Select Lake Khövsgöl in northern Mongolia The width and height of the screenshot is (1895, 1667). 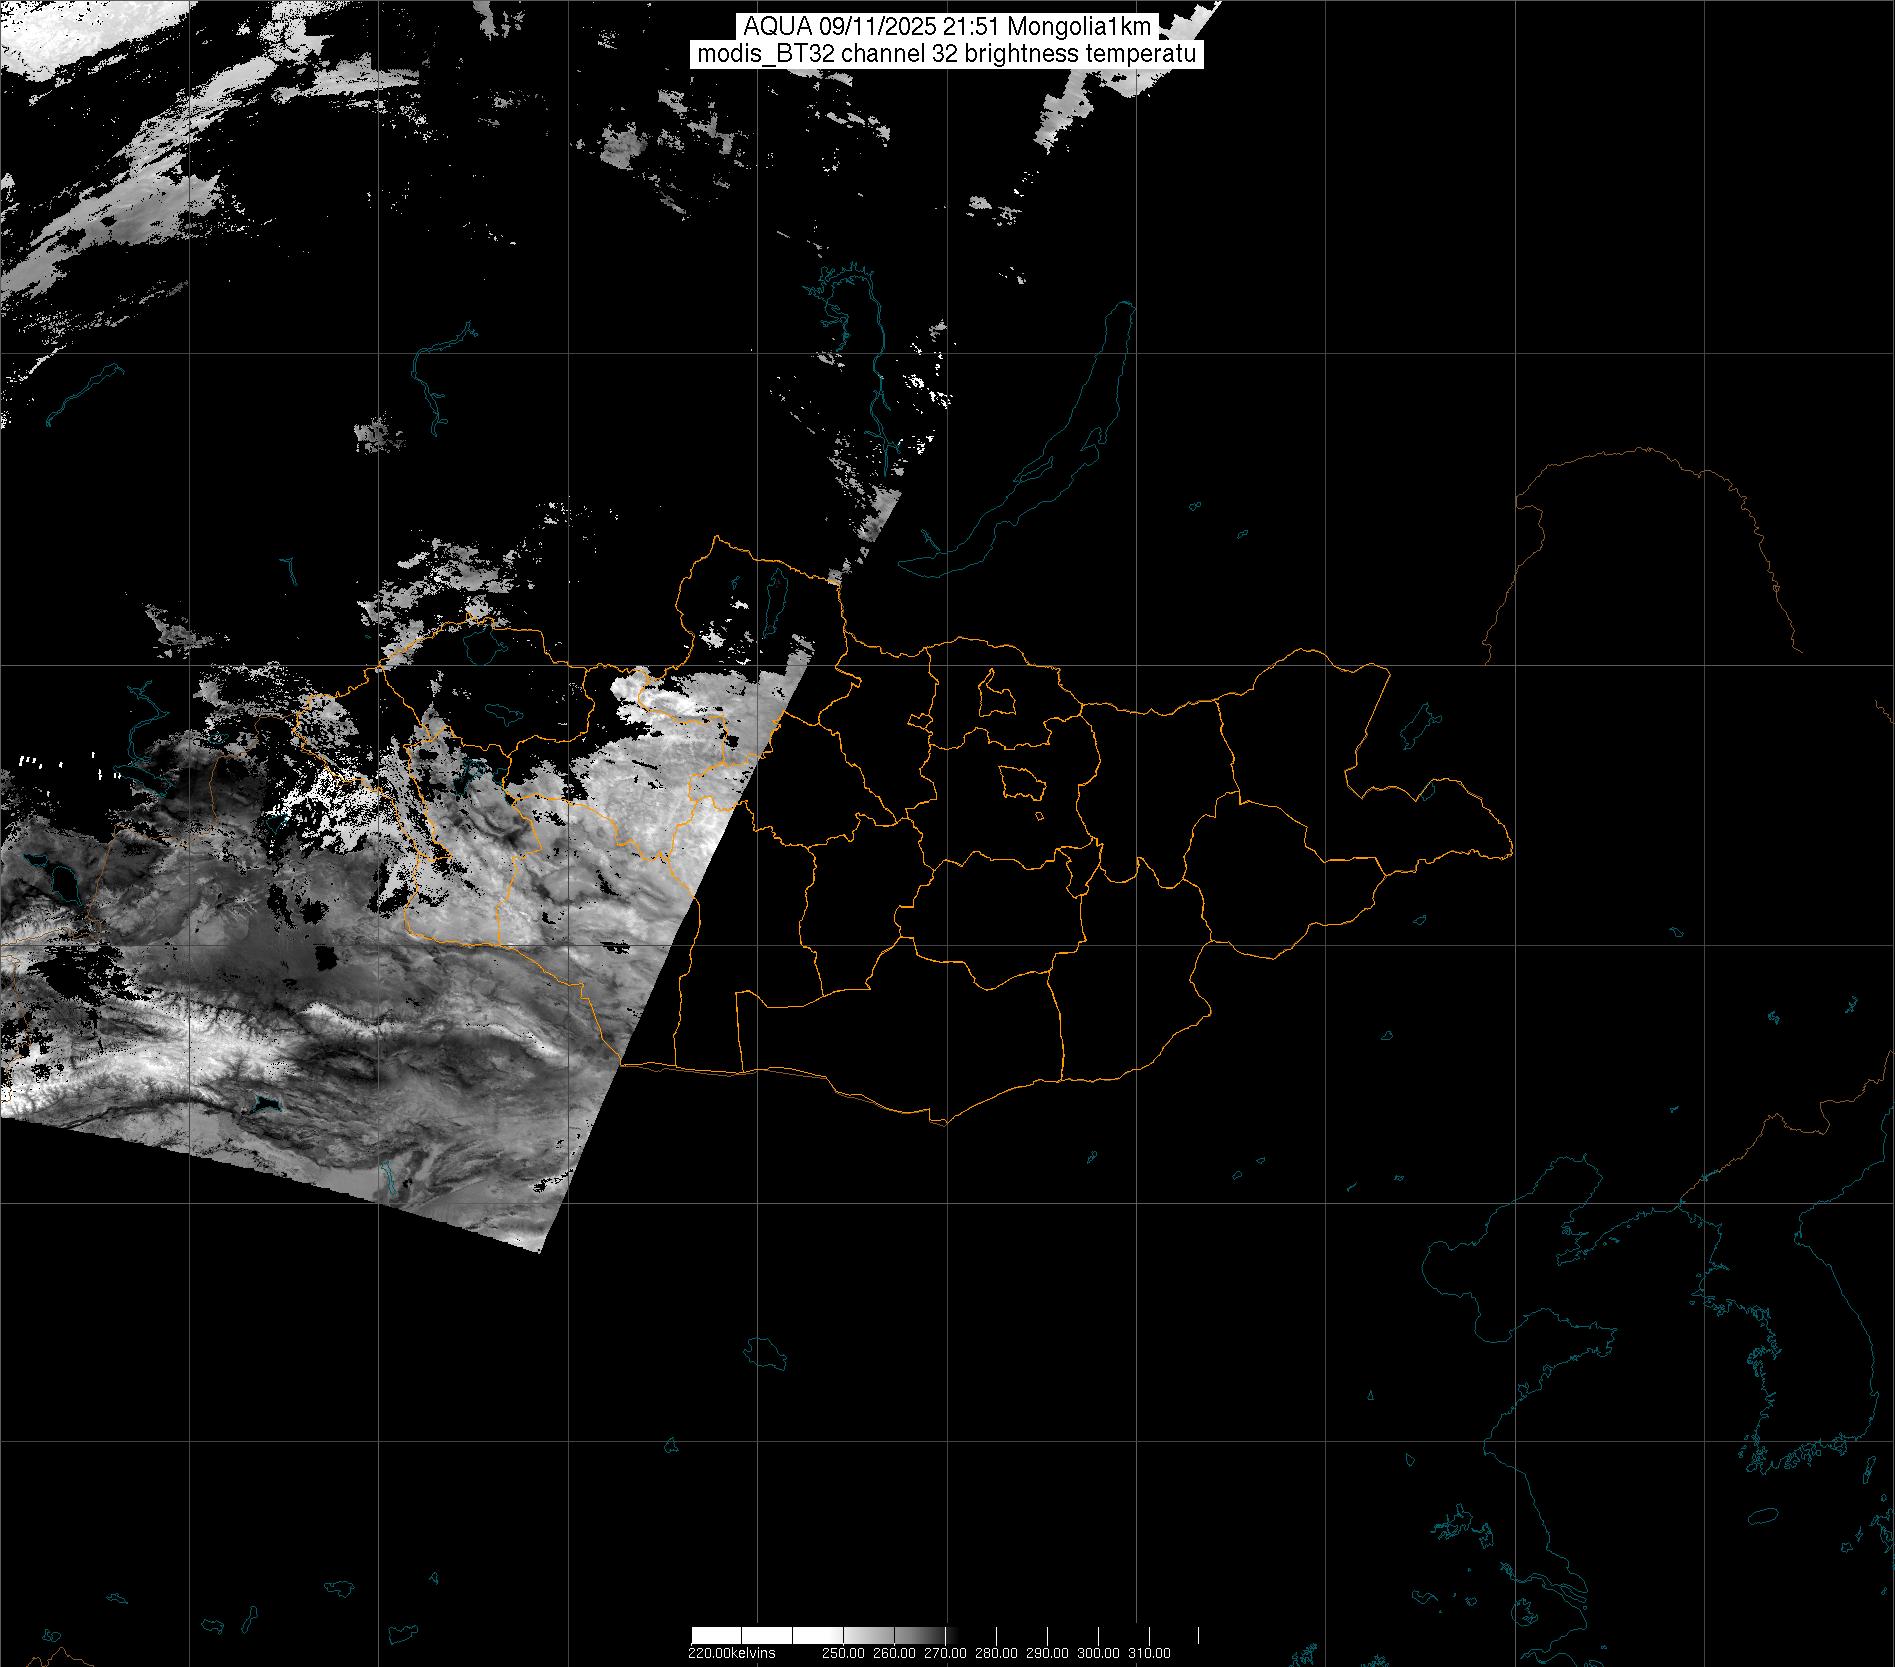[773, 595]
